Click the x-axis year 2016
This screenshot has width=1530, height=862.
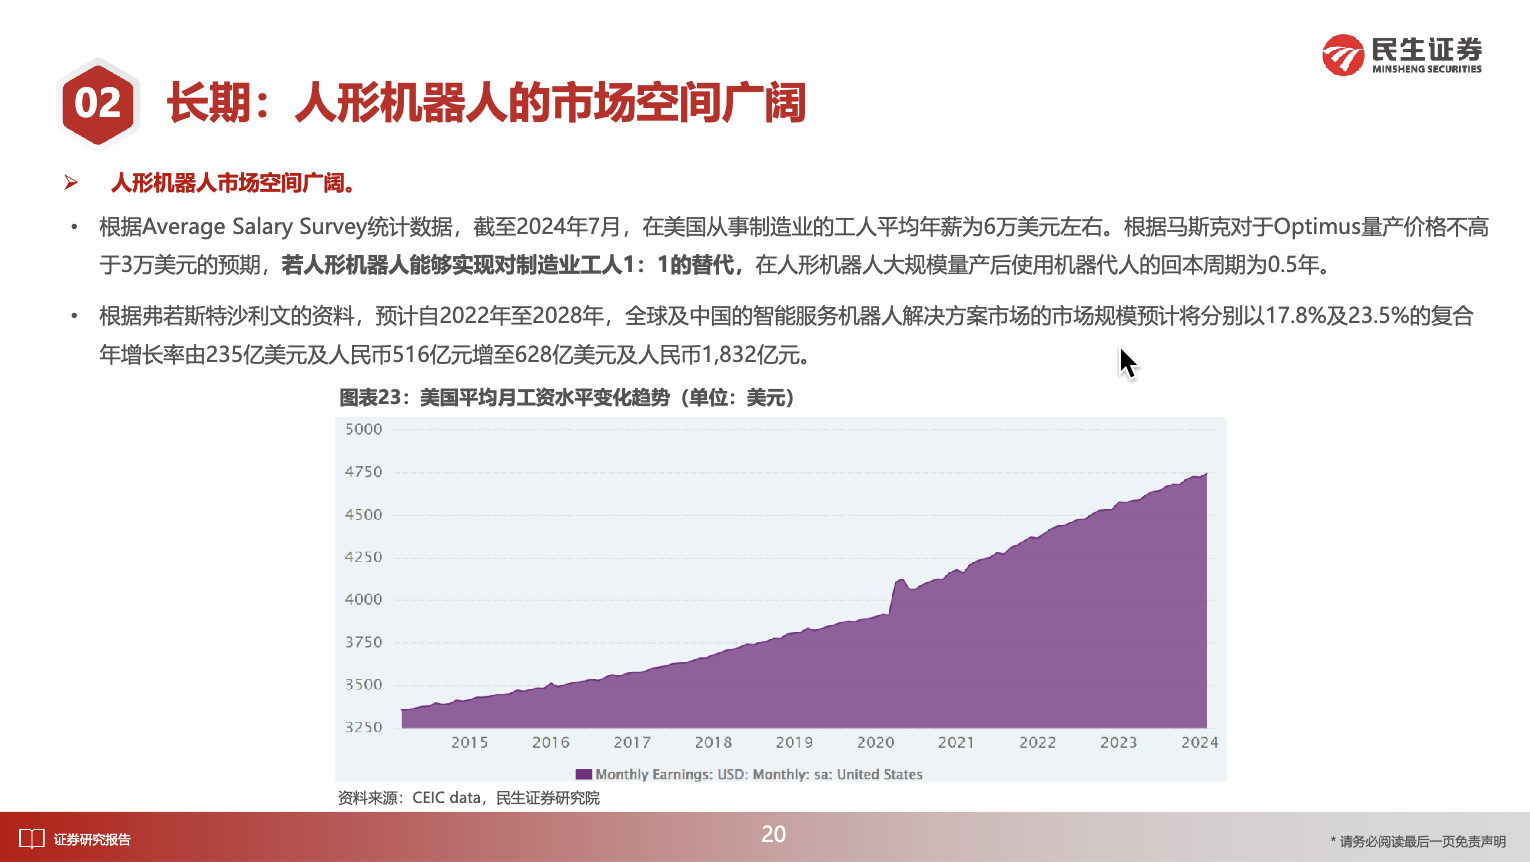551,743
